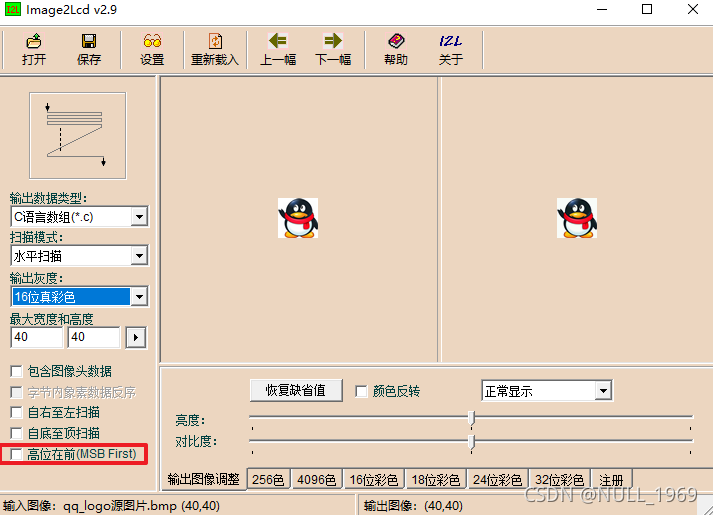This screenshot has height=515, width=713.
Task: Open 扫描模式 dropdown showing 水平扫描
Action: (x=79, y=256)
